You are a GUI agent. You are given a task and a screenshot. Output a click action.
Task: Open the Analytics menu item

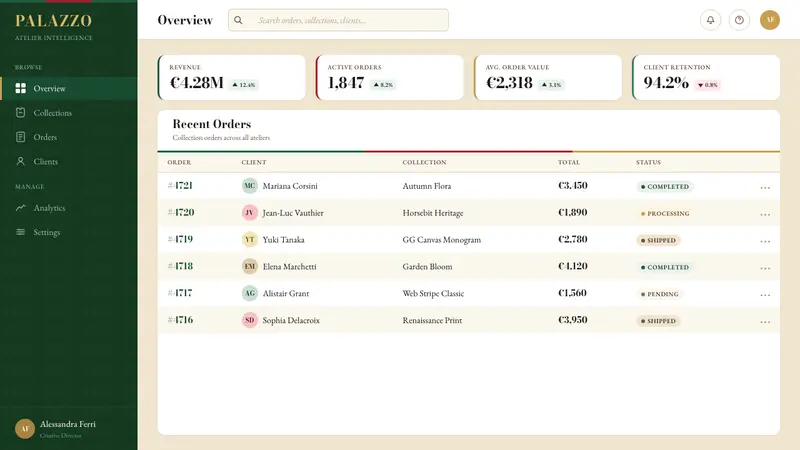click(x=69, y=208)
